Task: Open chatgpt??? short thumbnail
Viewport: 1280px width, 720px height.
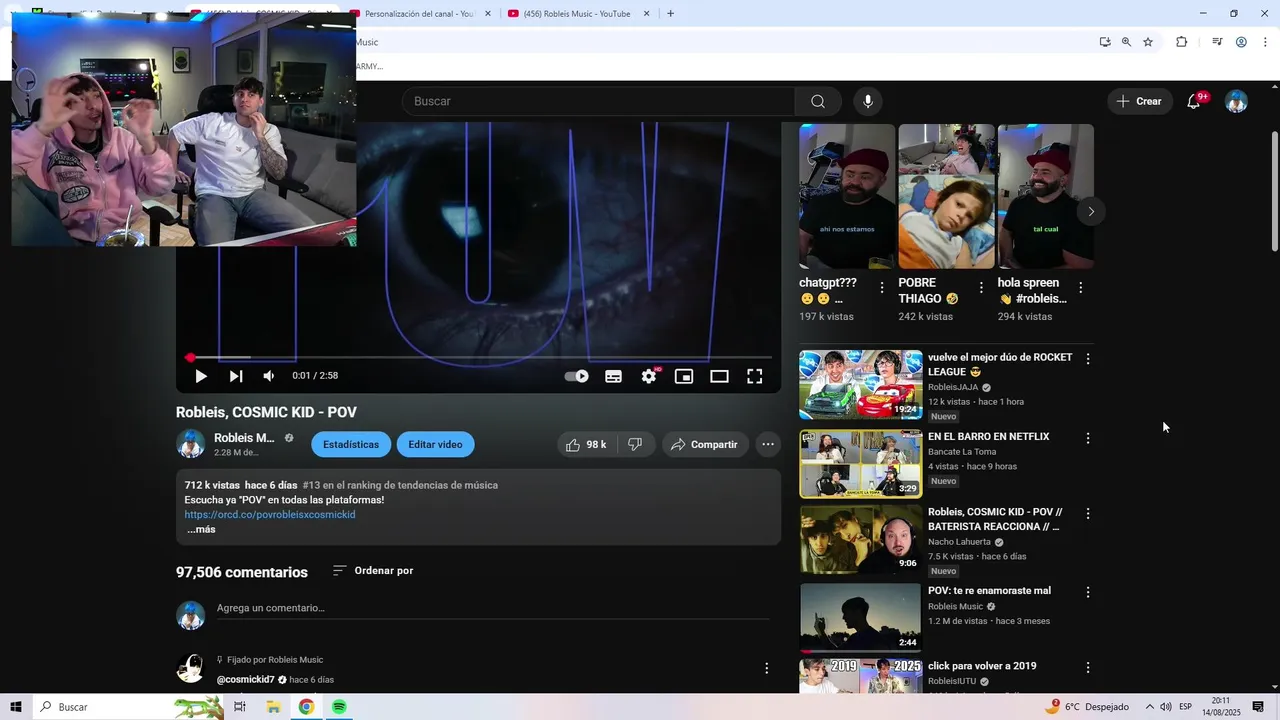Action: [847, 196]
